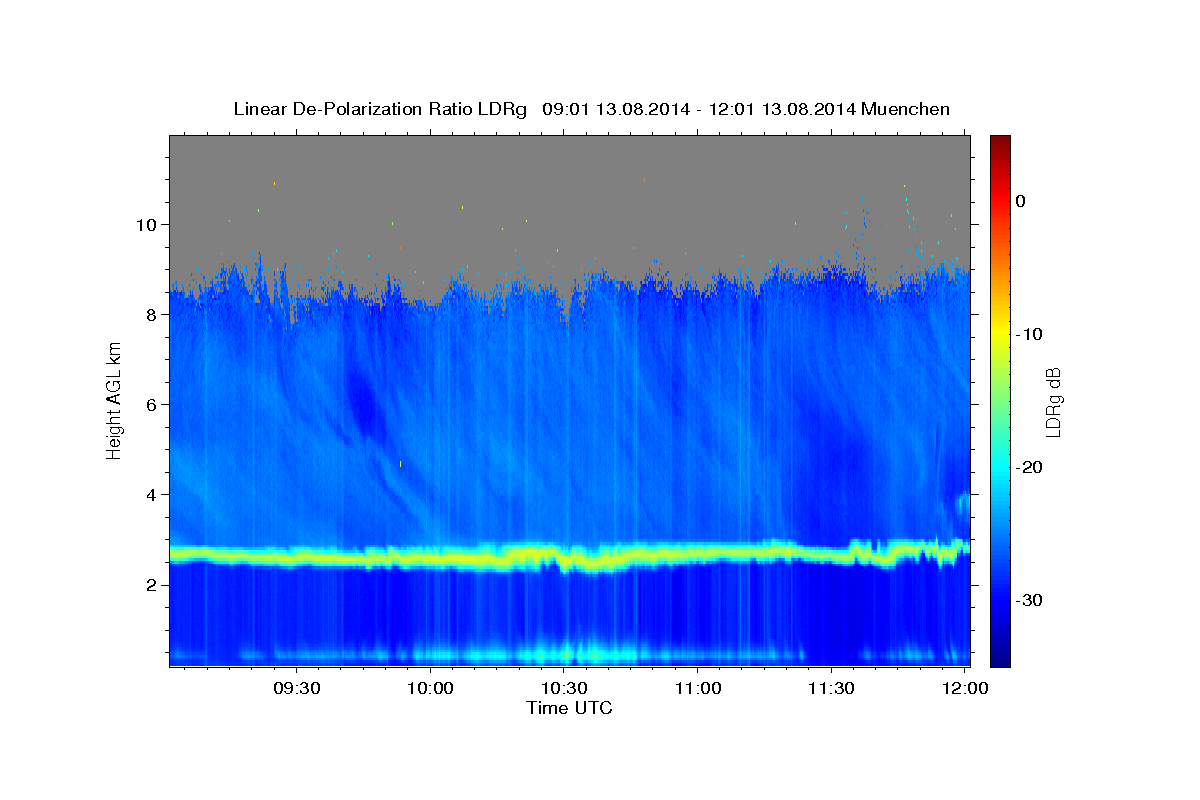Click the height tick label 8
The image size is (1200, 800).
click(153, 314)
